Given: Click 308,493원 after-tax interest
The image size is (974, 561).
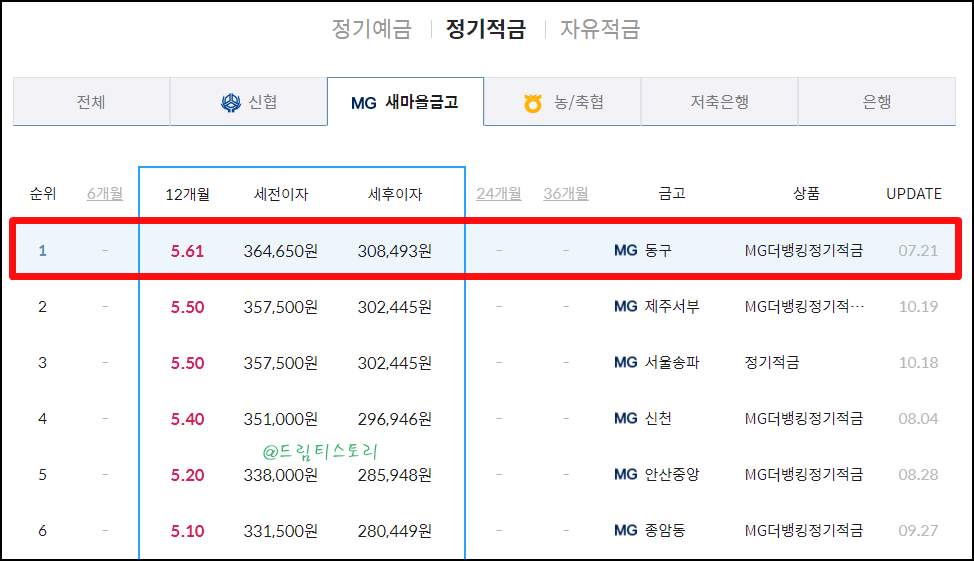Looking at the screenshot, I should coord(395,251).
